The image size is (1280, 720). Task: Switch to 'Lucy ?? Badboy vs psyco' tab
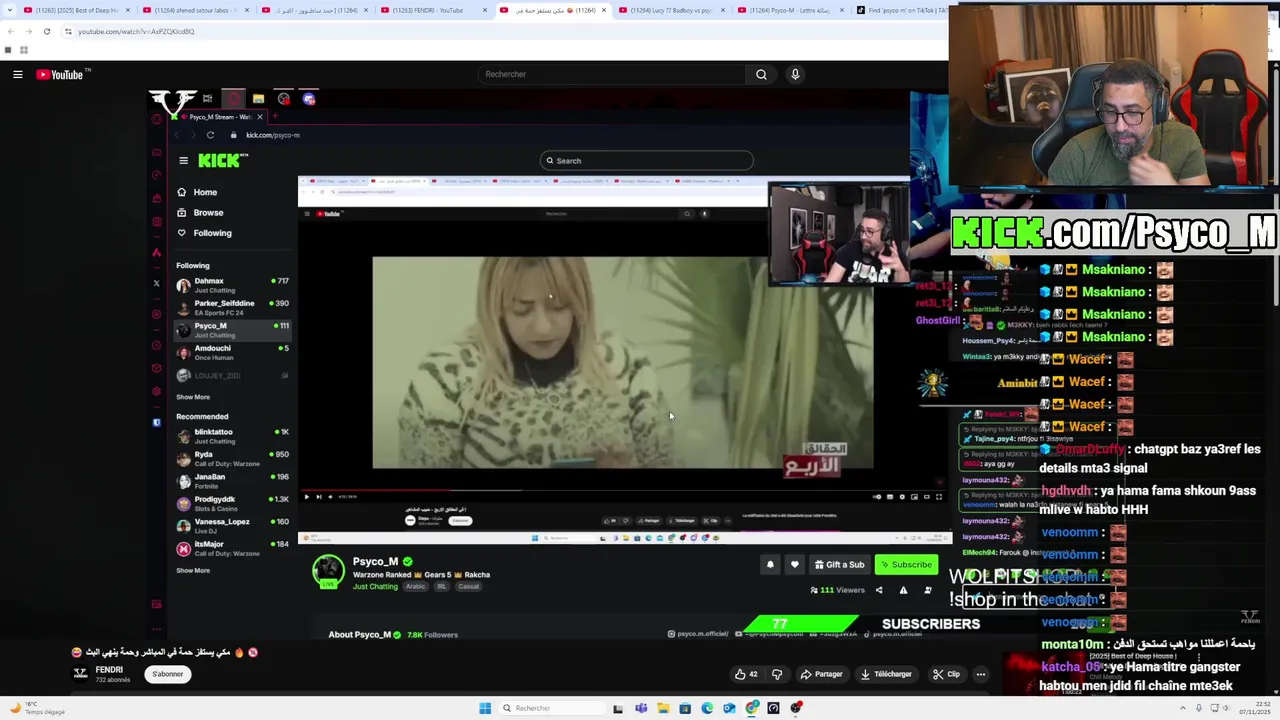pyautogui.click(x=668, y=10)
